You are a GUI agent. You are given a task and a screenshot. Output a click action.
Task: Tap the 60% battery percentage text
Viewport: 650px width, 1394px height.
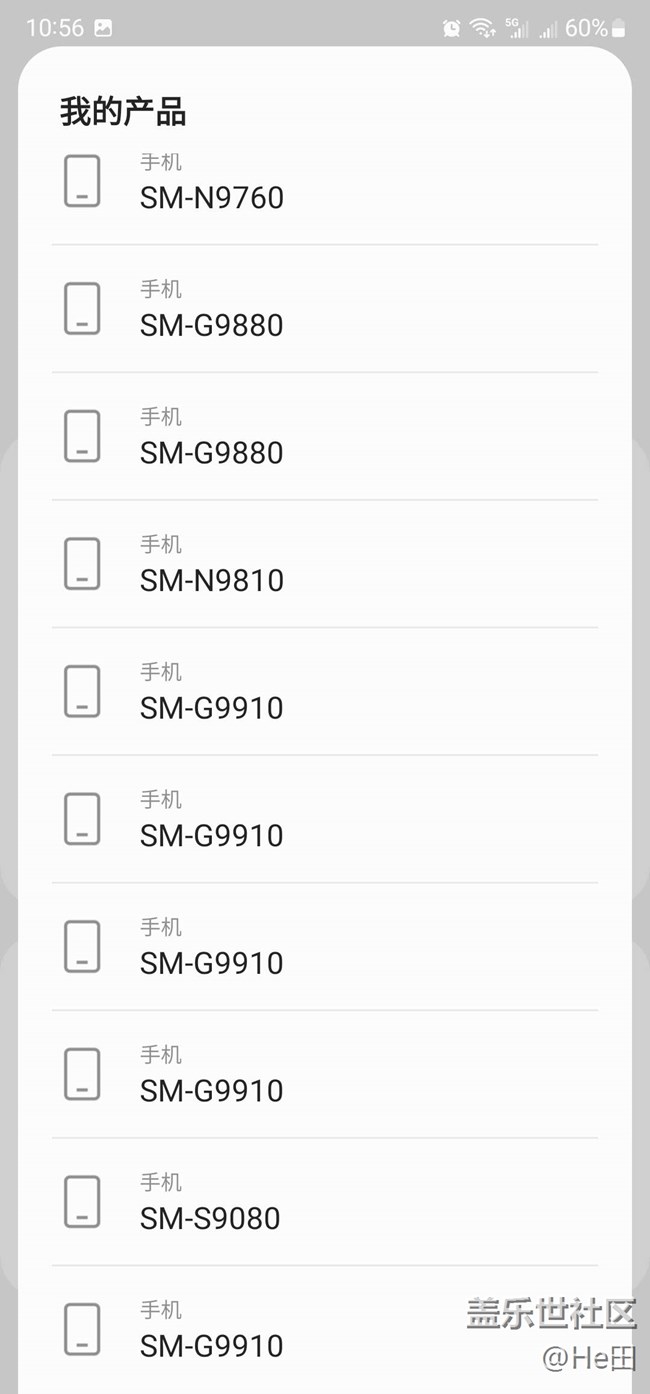[x=585, y=28]
